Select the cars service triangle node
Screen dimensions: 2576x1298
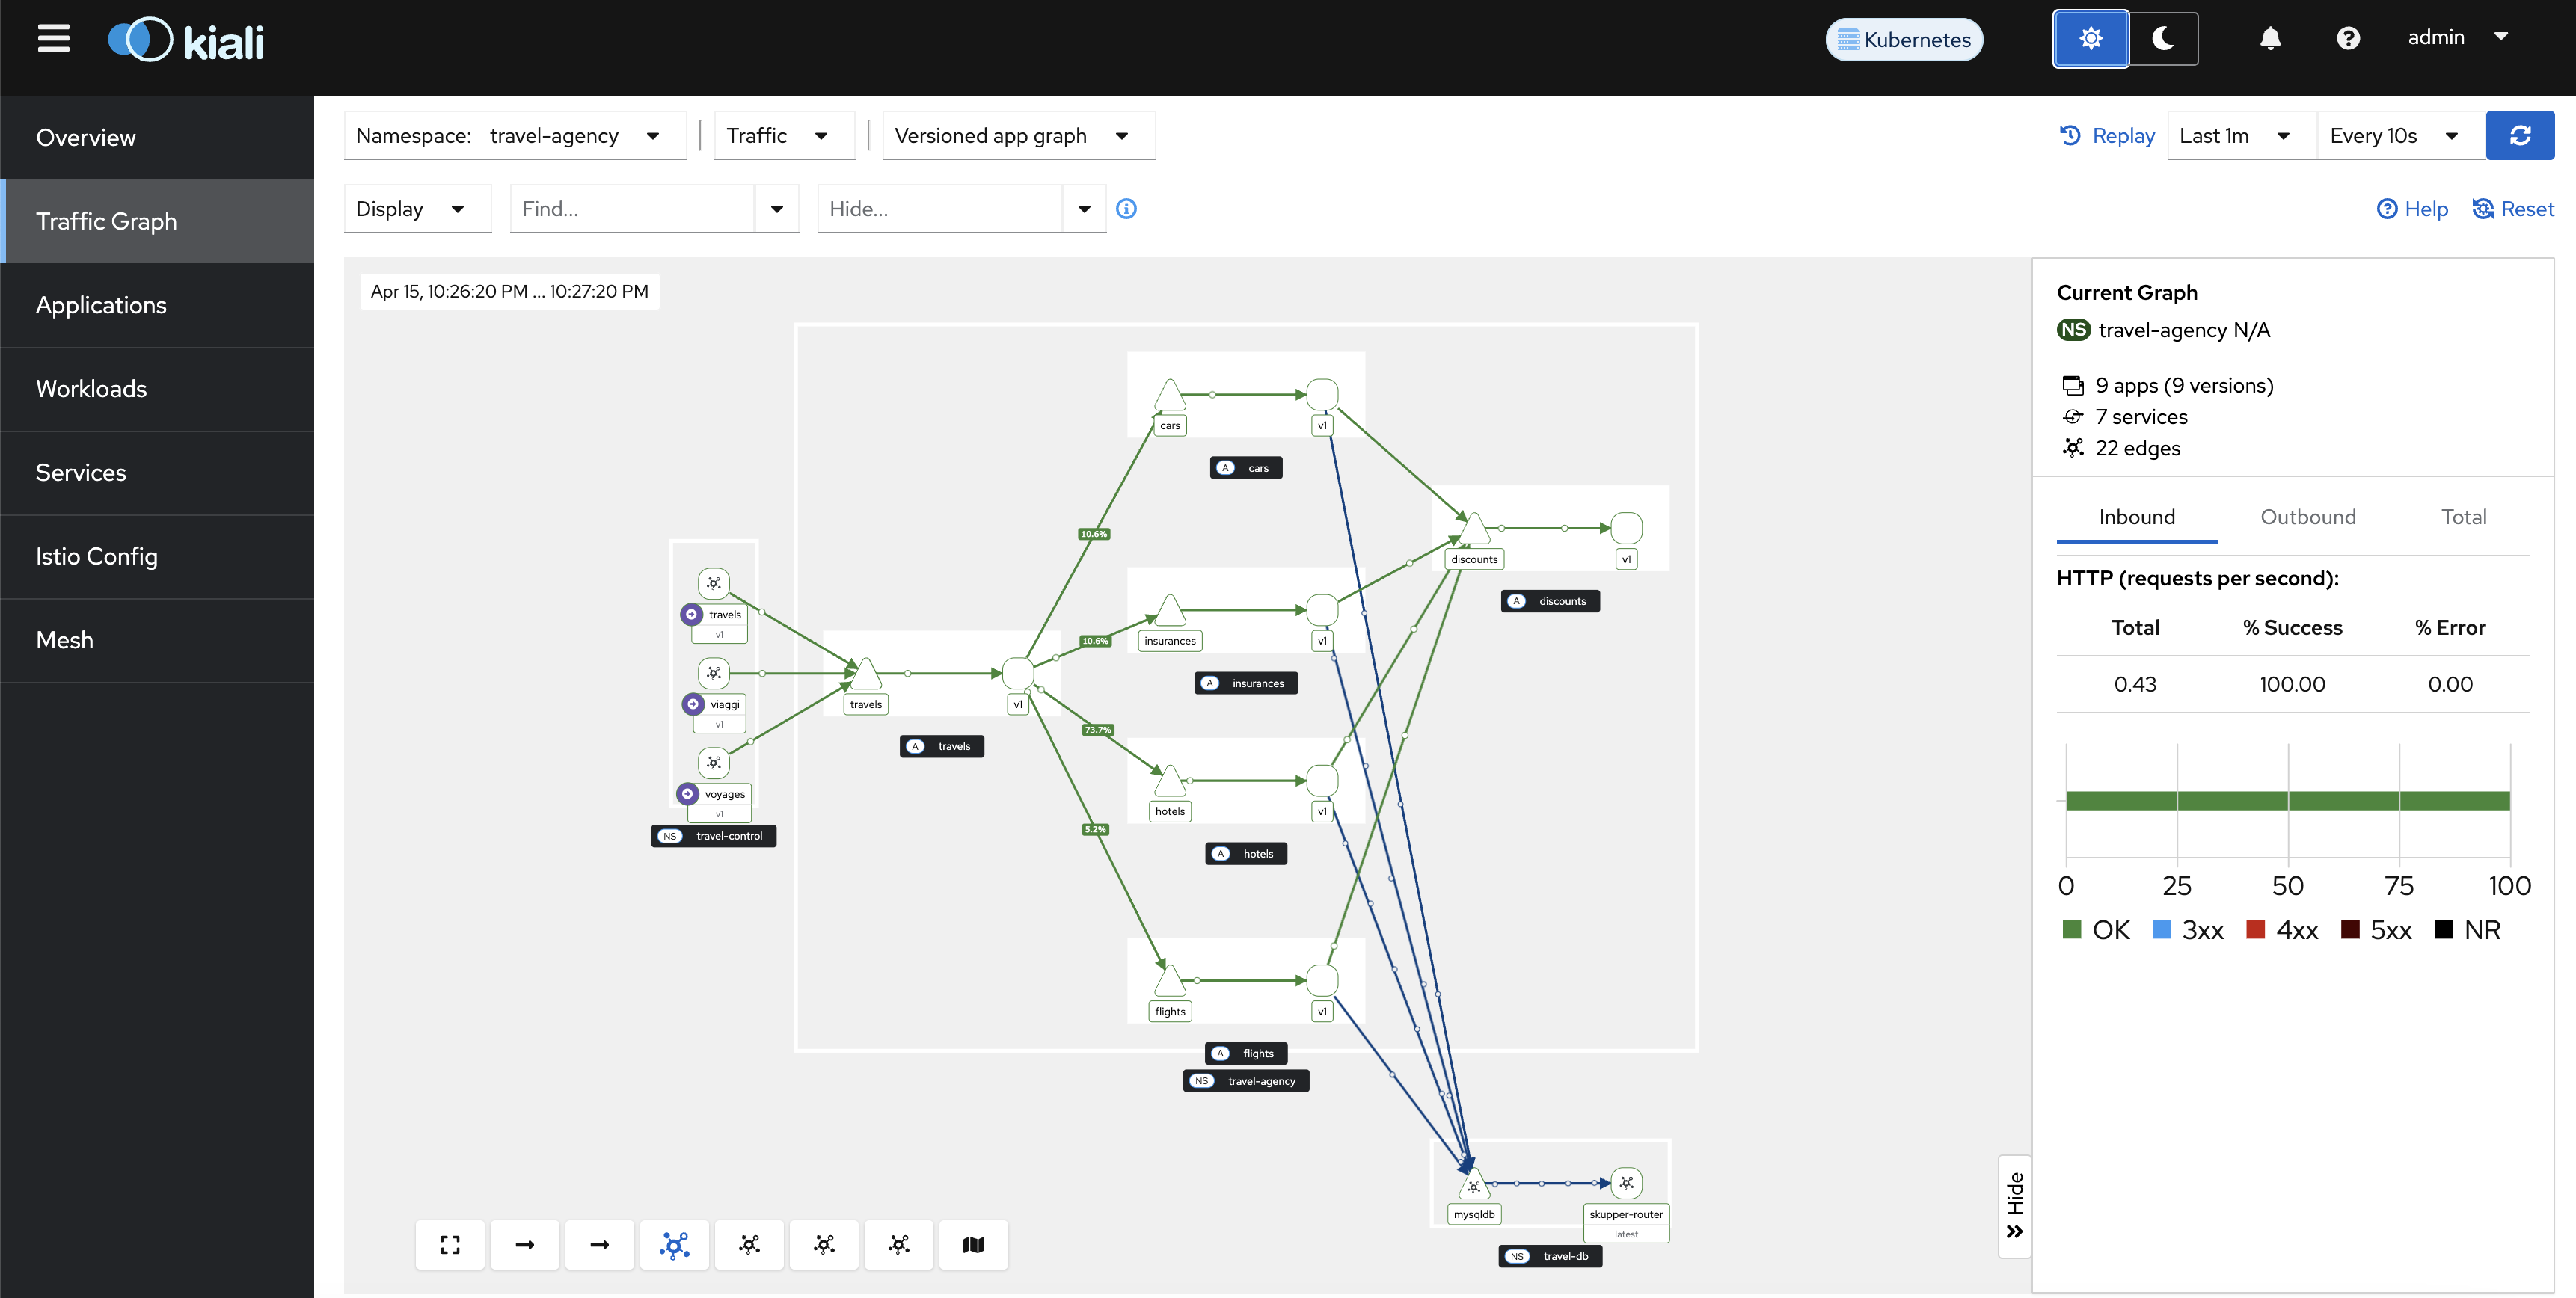click(x=1169, y=396)
